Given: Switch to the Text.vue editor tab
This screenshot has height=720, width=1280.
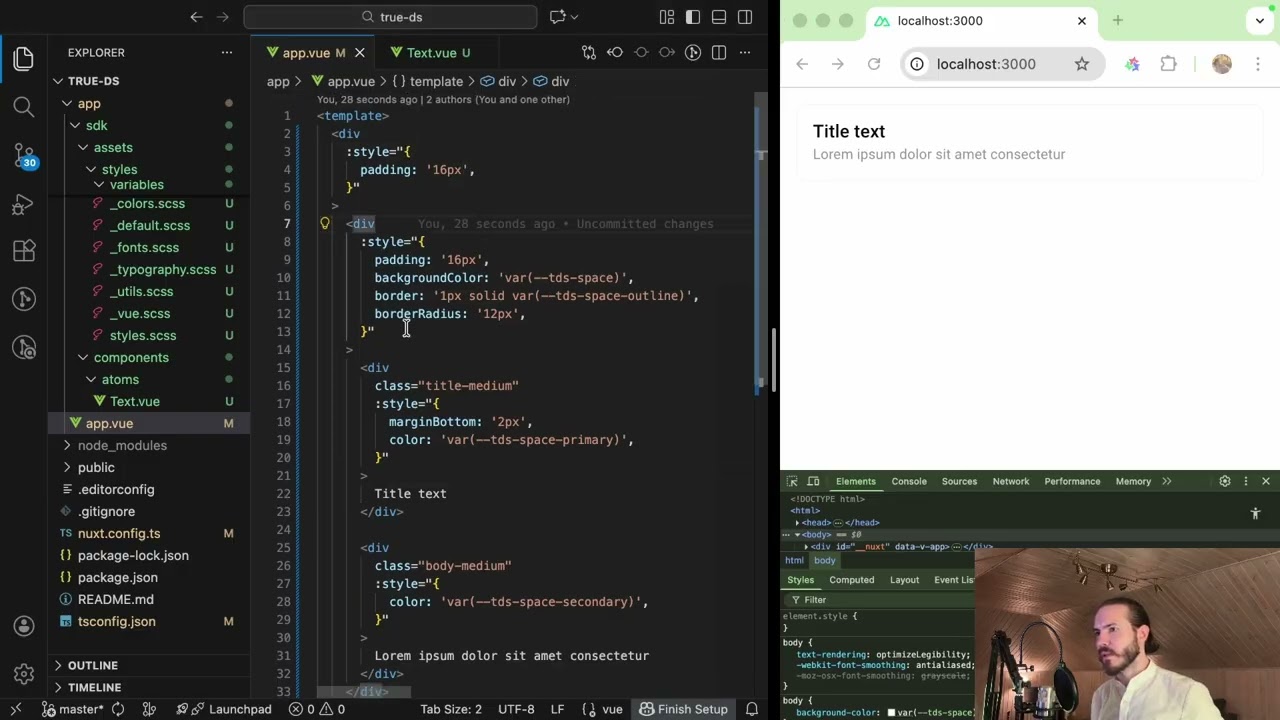Looking at the screenshot, I should pyautogui.click(x=430, y=52).
